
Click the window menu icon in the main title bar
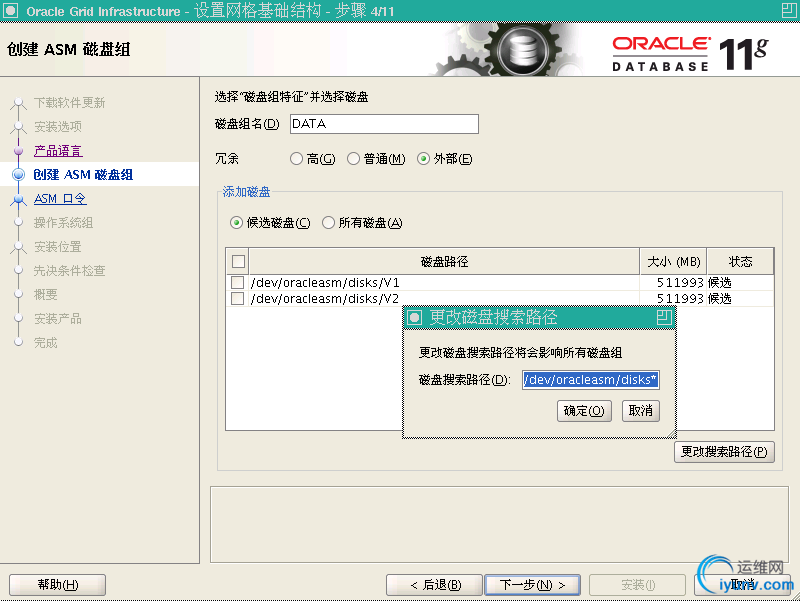point(10,11)
